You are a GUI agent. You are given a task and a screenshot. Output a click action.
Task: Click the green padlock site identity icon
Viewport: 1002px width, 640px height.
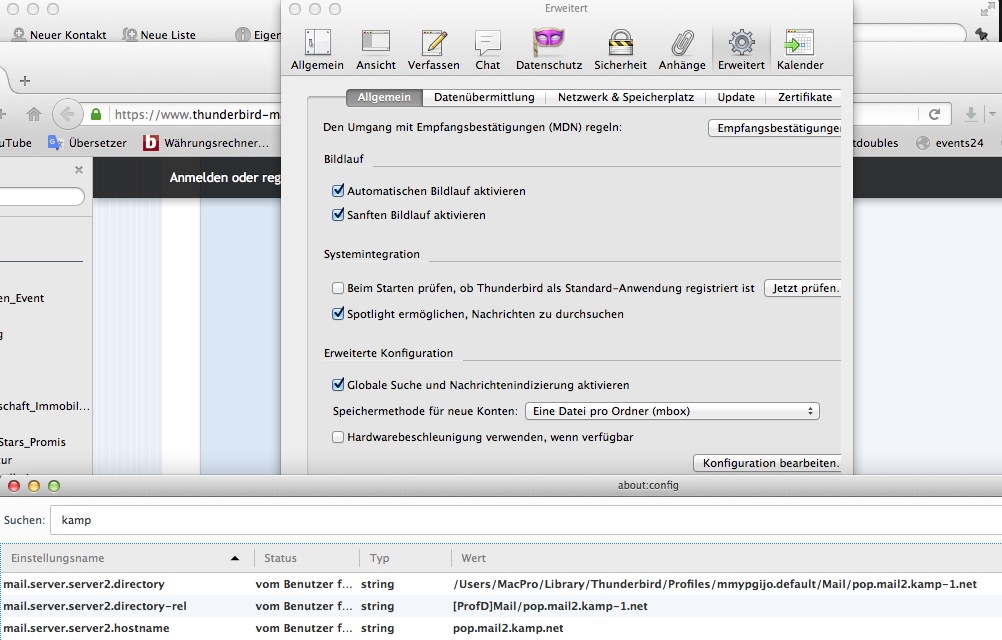(x=96, y=114)
